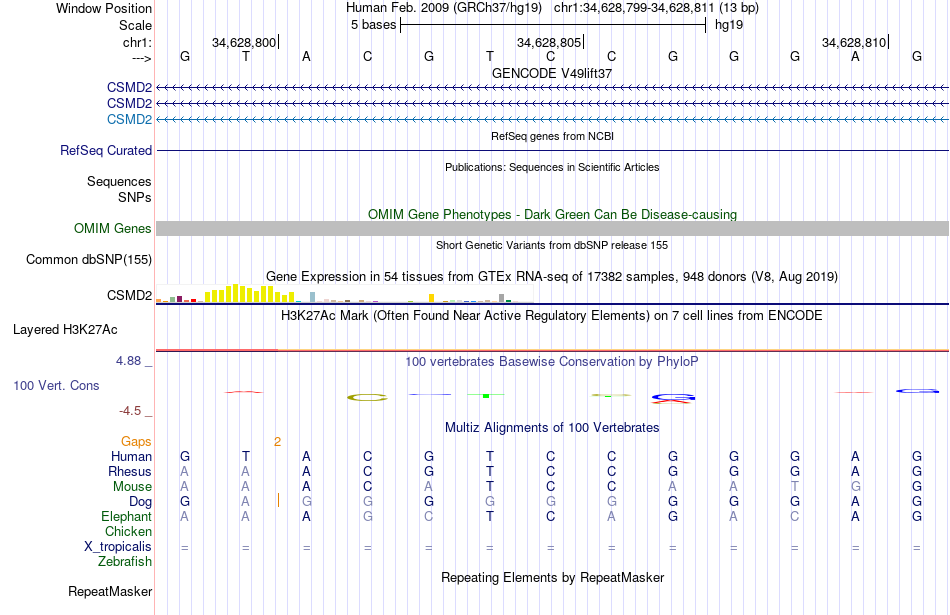This screenshot has height=615, width=950.
Task: Select the Human alignment row label
Action: [x=131, y=456]
